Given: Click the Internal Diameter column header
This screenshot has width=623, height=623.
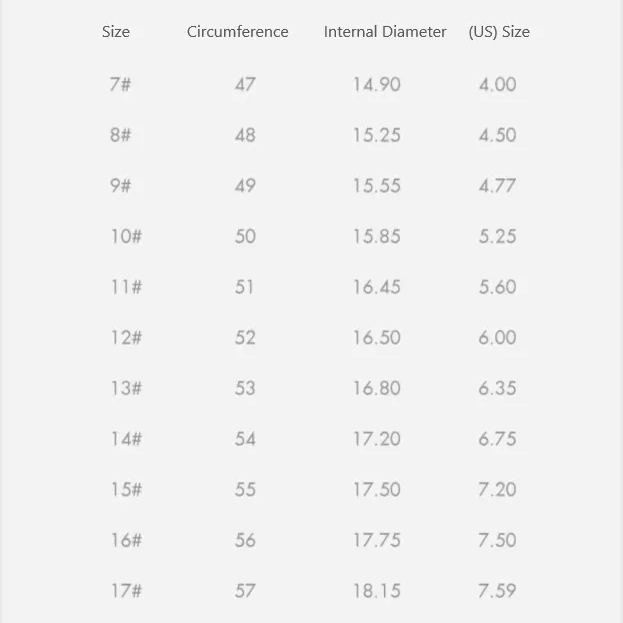Looking at the screenshot, I should 385,32.
